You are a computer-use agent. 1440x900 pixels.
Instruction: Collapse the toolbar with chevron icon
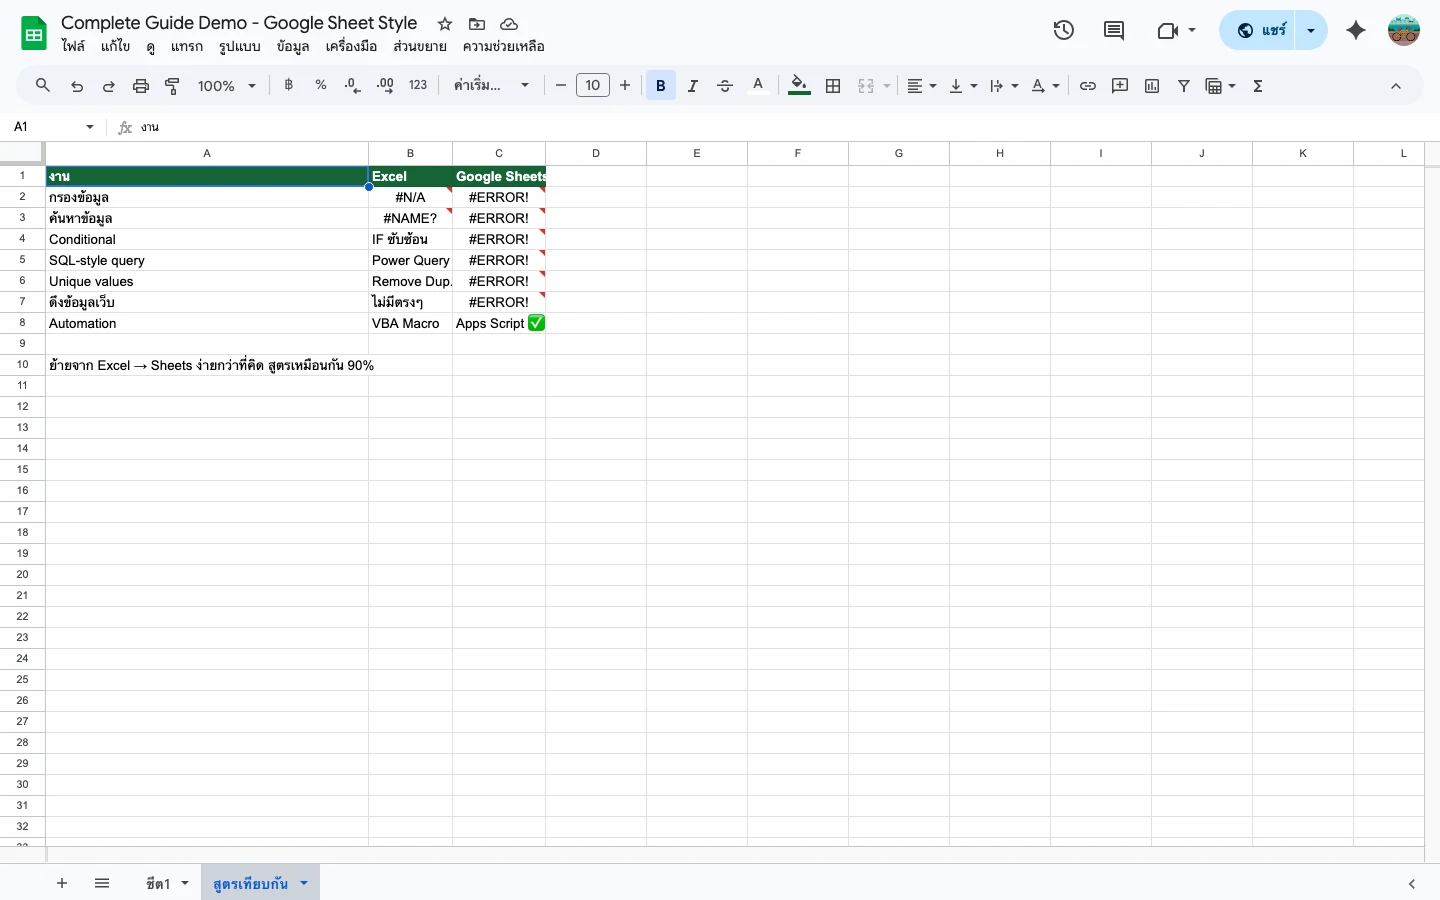1396,85
